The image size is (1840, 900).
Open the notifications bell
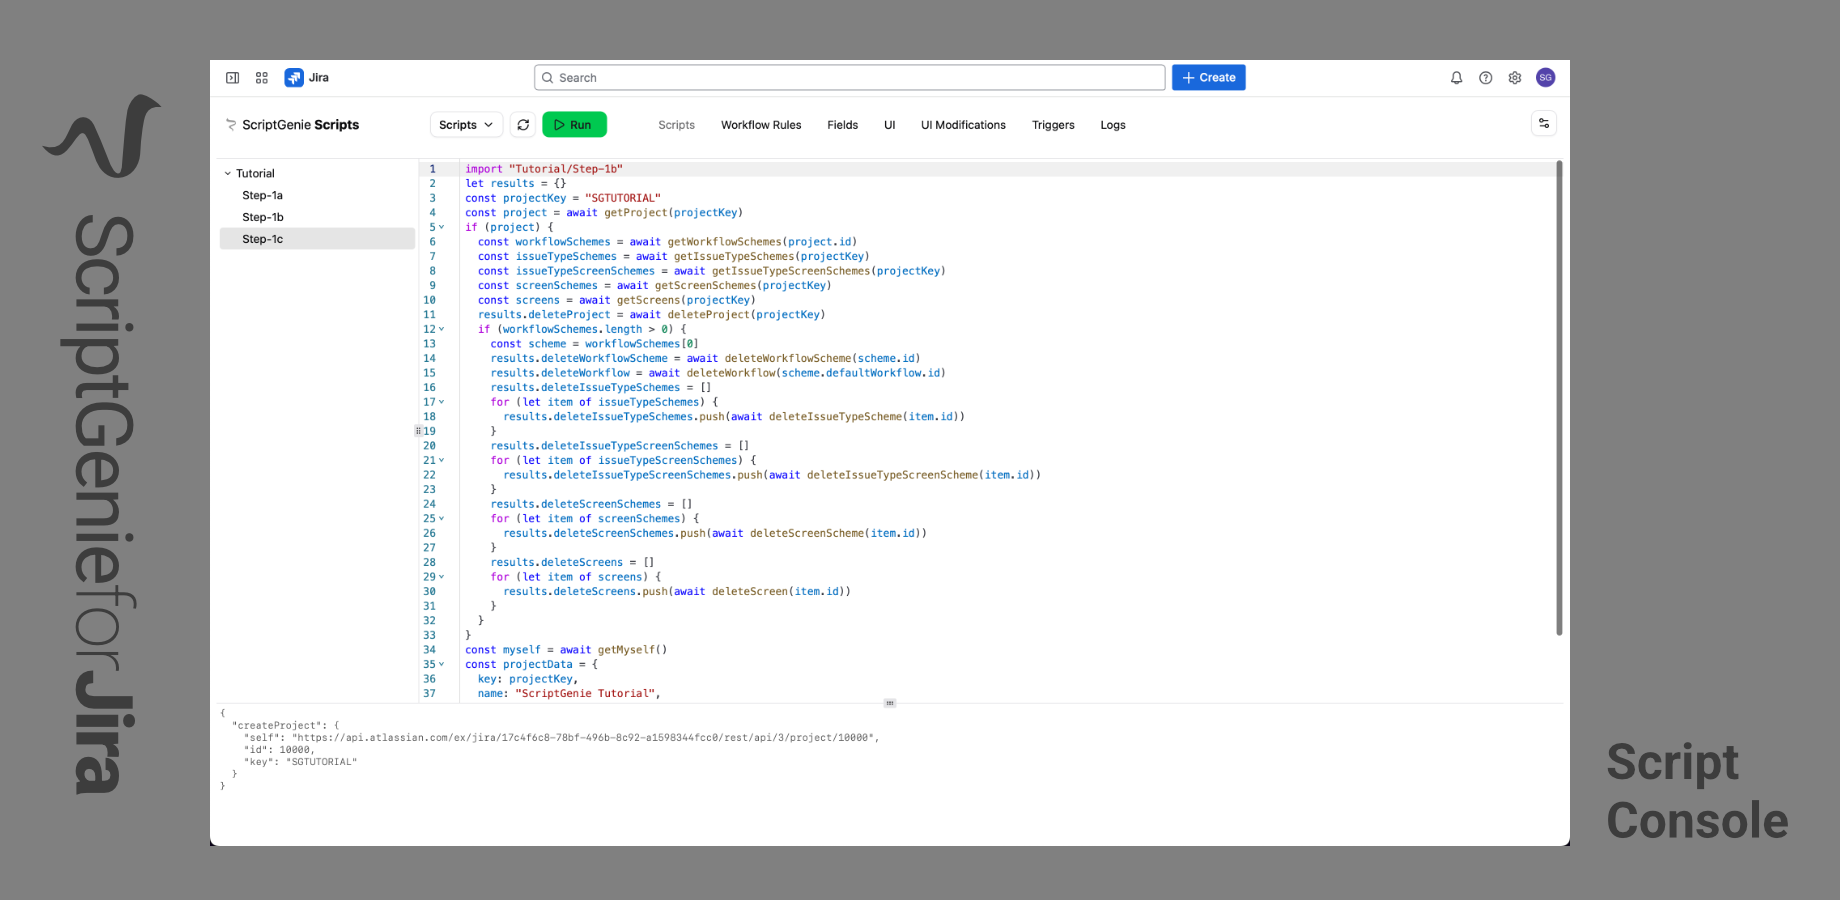click(x=1456, y=78)
